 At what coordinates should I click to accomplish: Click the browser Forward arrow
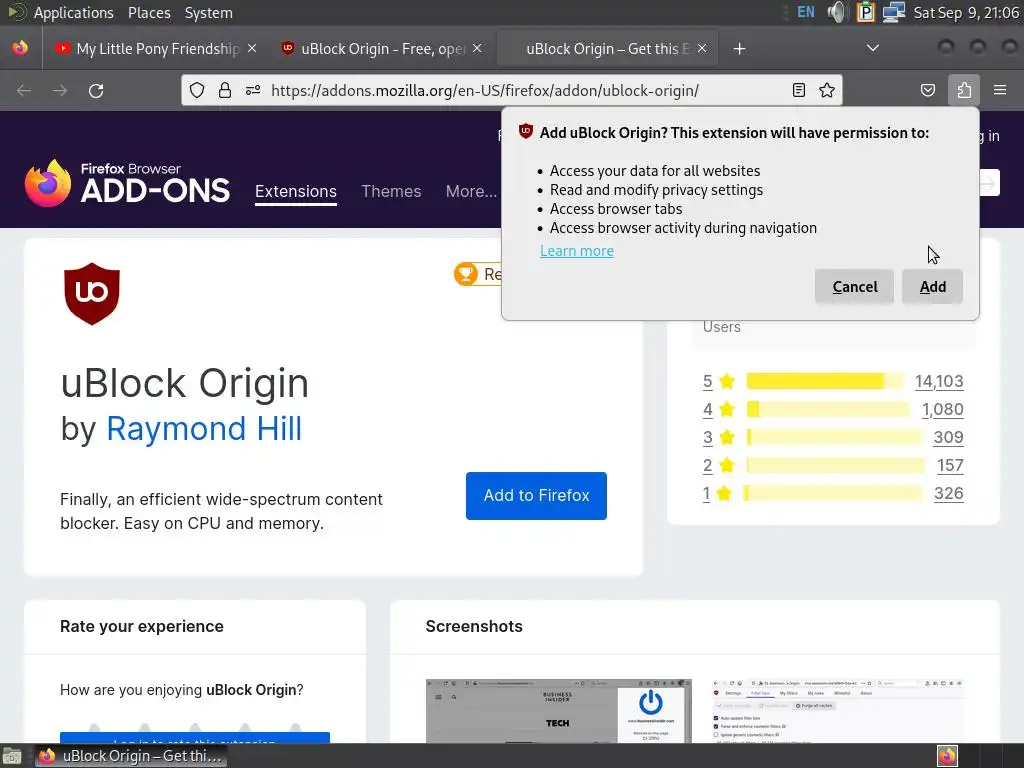[60, 90]
